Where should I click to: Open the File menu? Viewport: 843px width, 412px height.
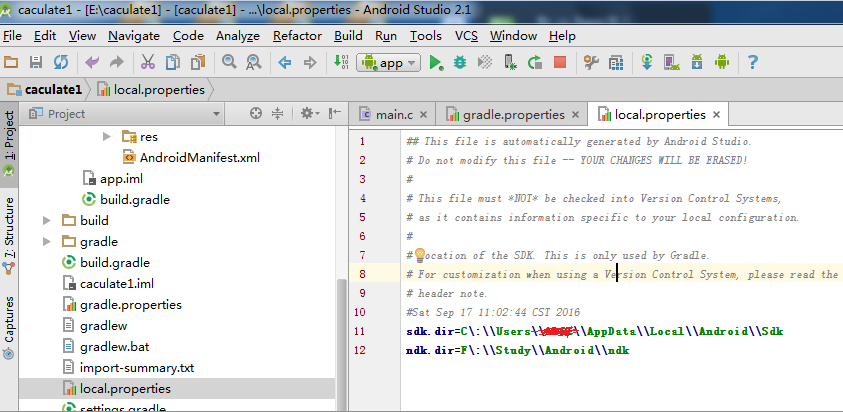pos(12,36)
